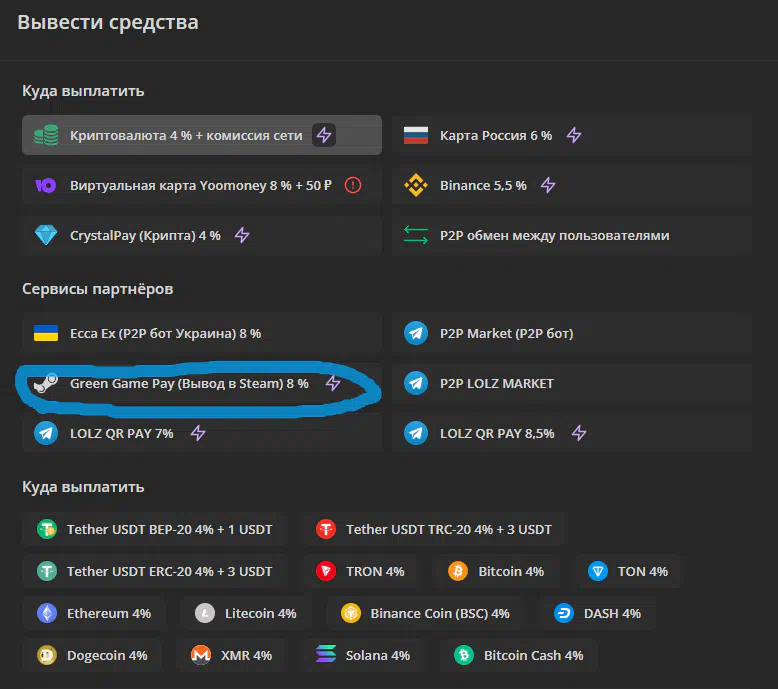Click the purple Yoomoney logo icon

[46, 186]
